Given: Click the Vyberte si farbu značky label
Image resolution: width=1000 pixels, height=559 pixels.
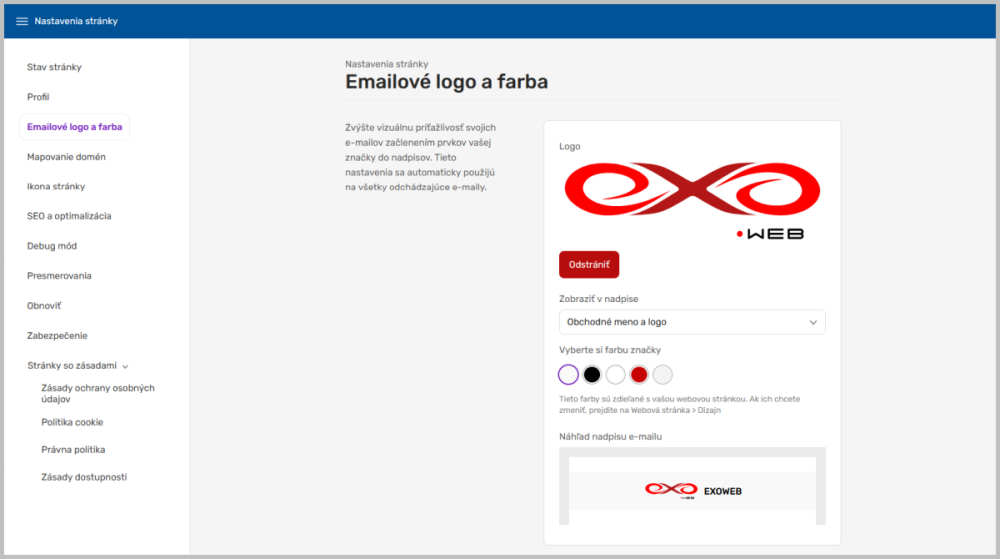Looking at the screenshot, I should pyautogui.click(x=610, y=350).
